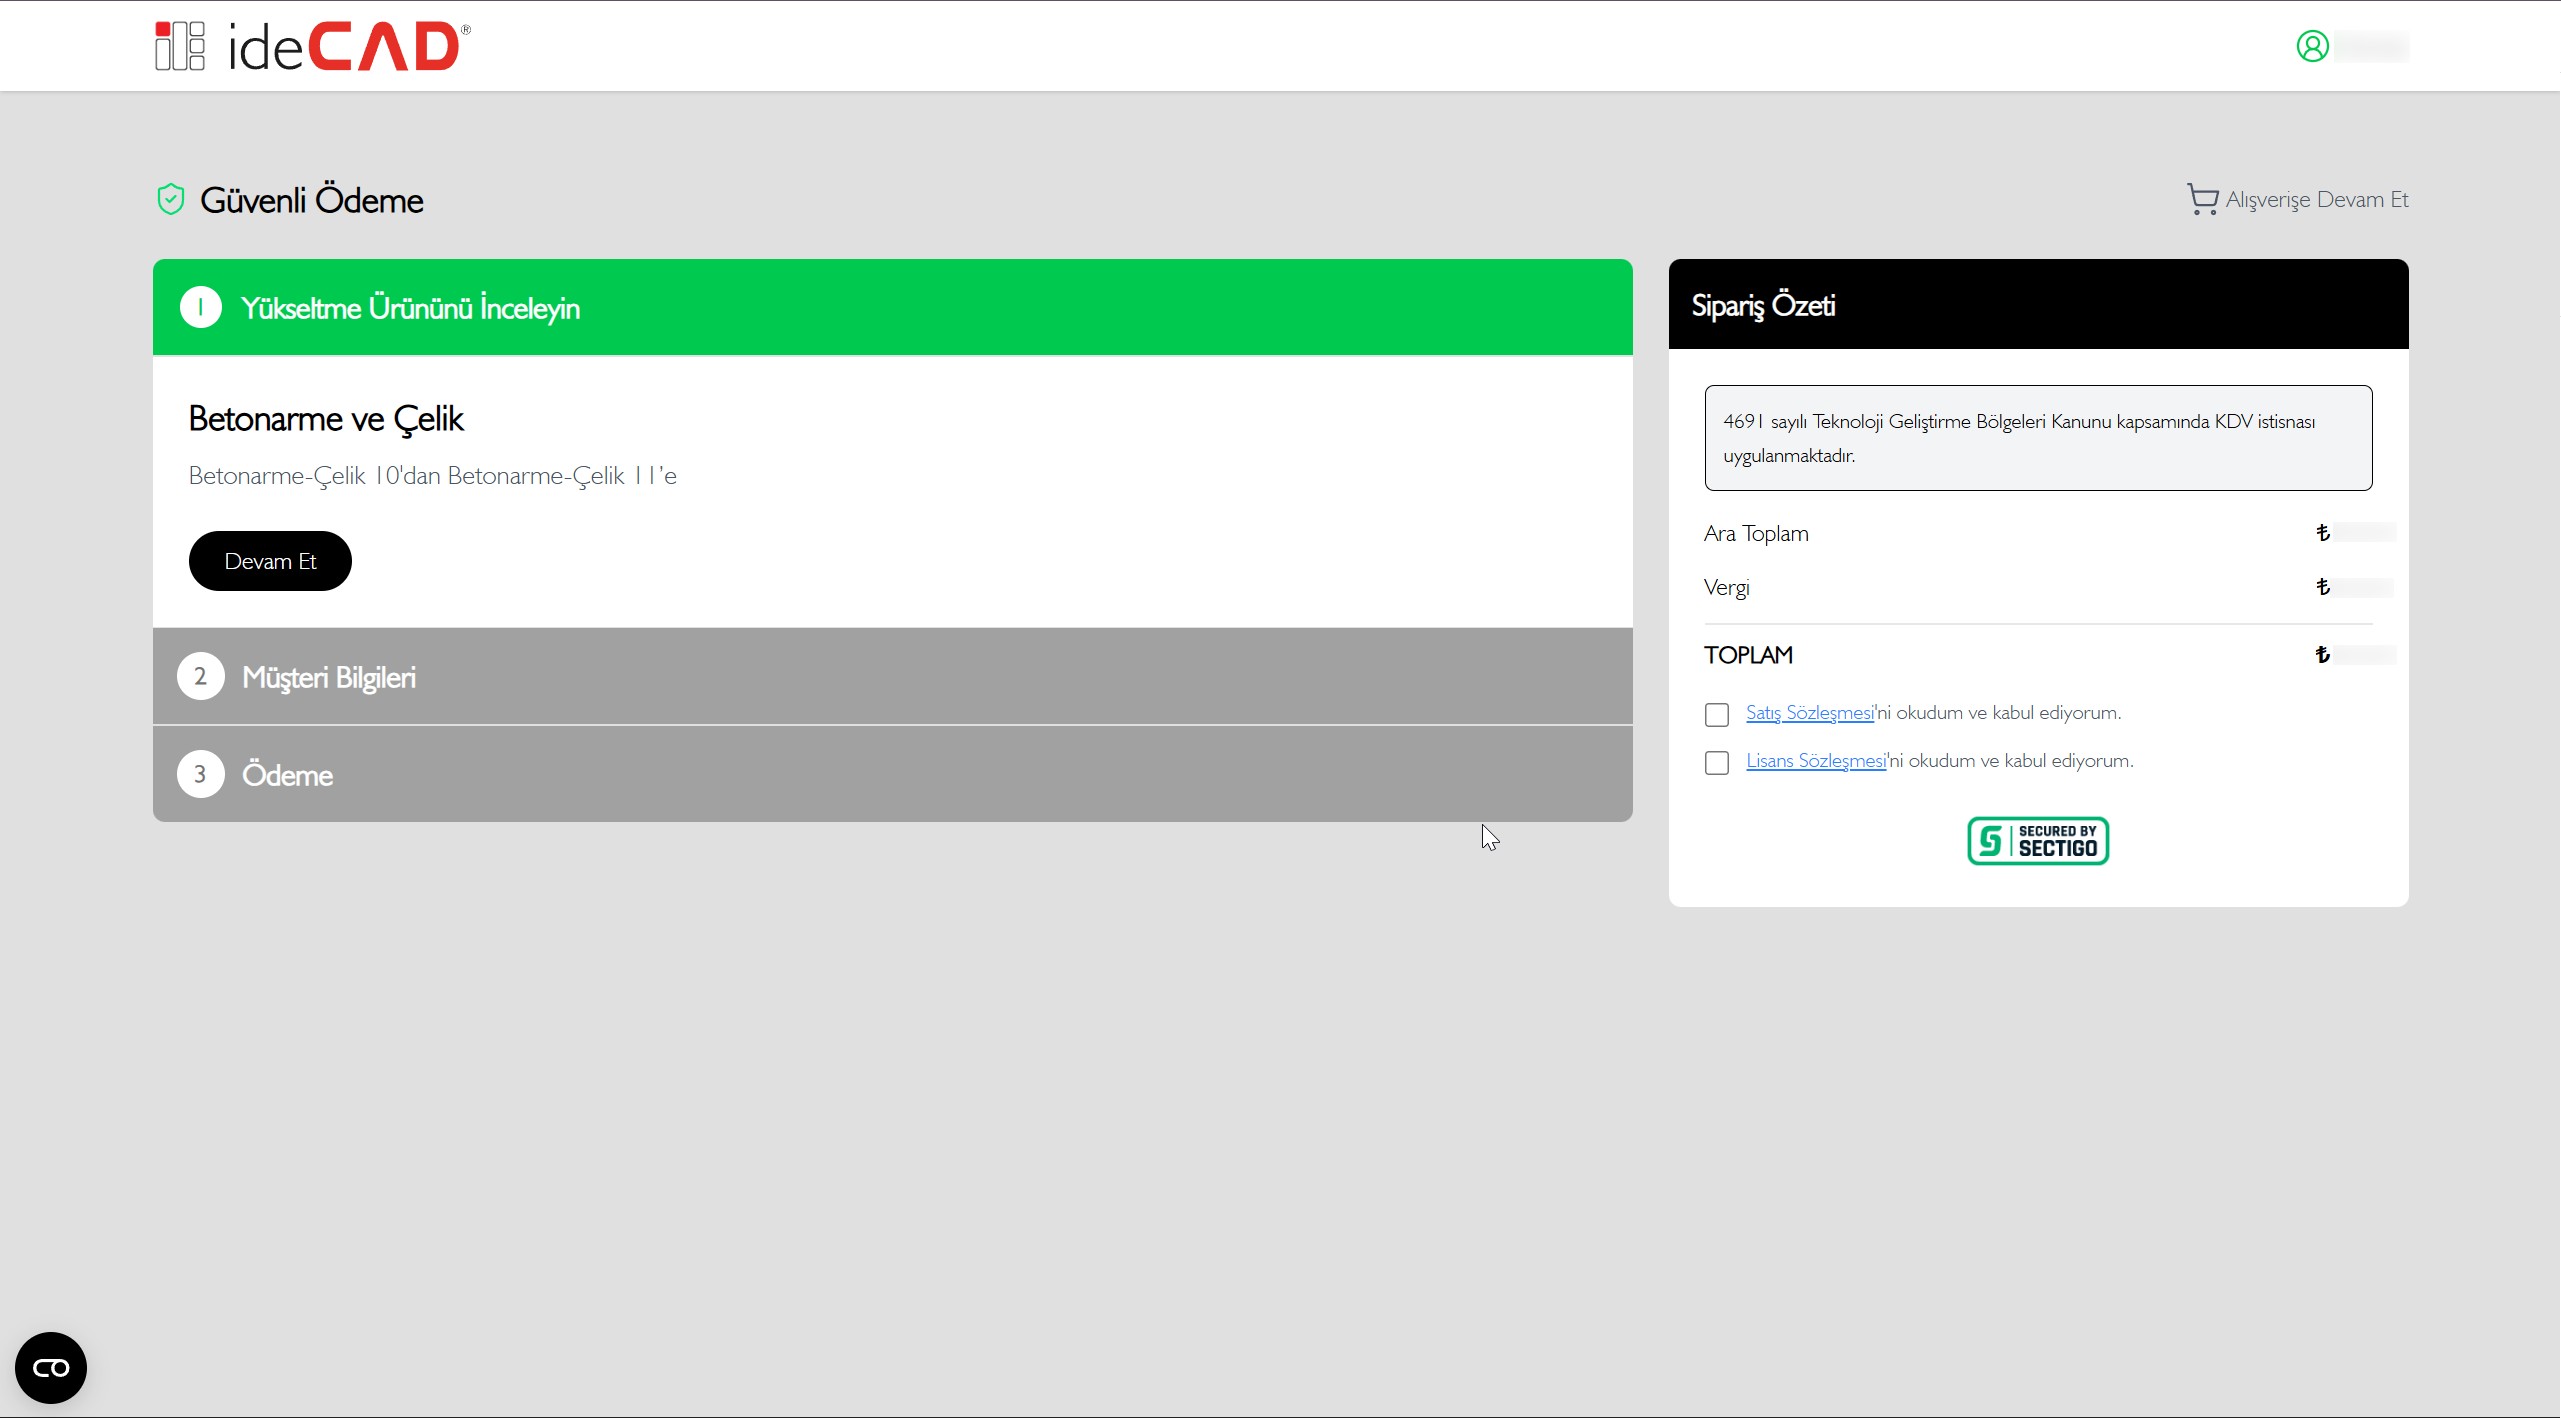
Task: Click the step 2 number circle
Action: [x=201, y=676]
